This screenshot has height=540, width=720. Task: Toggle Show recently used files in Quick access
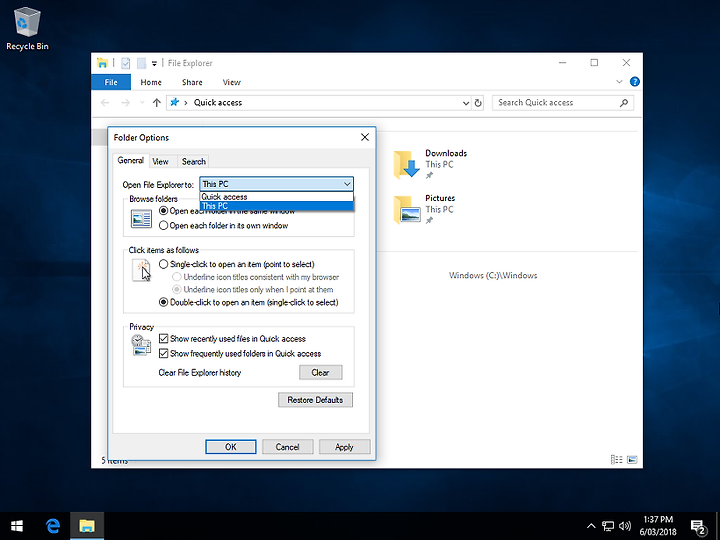(232, 339)
